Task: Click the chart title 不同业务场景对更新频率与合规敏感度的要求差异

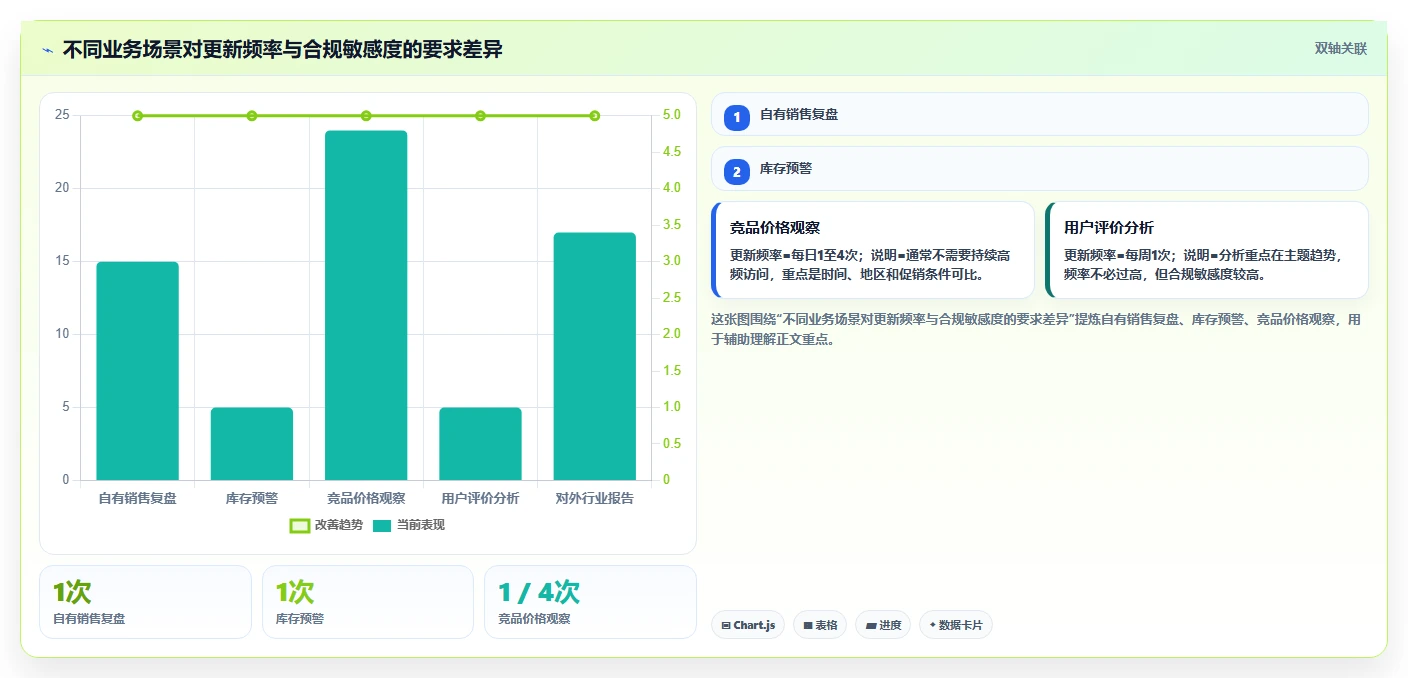Action: (x=283, y=50)
